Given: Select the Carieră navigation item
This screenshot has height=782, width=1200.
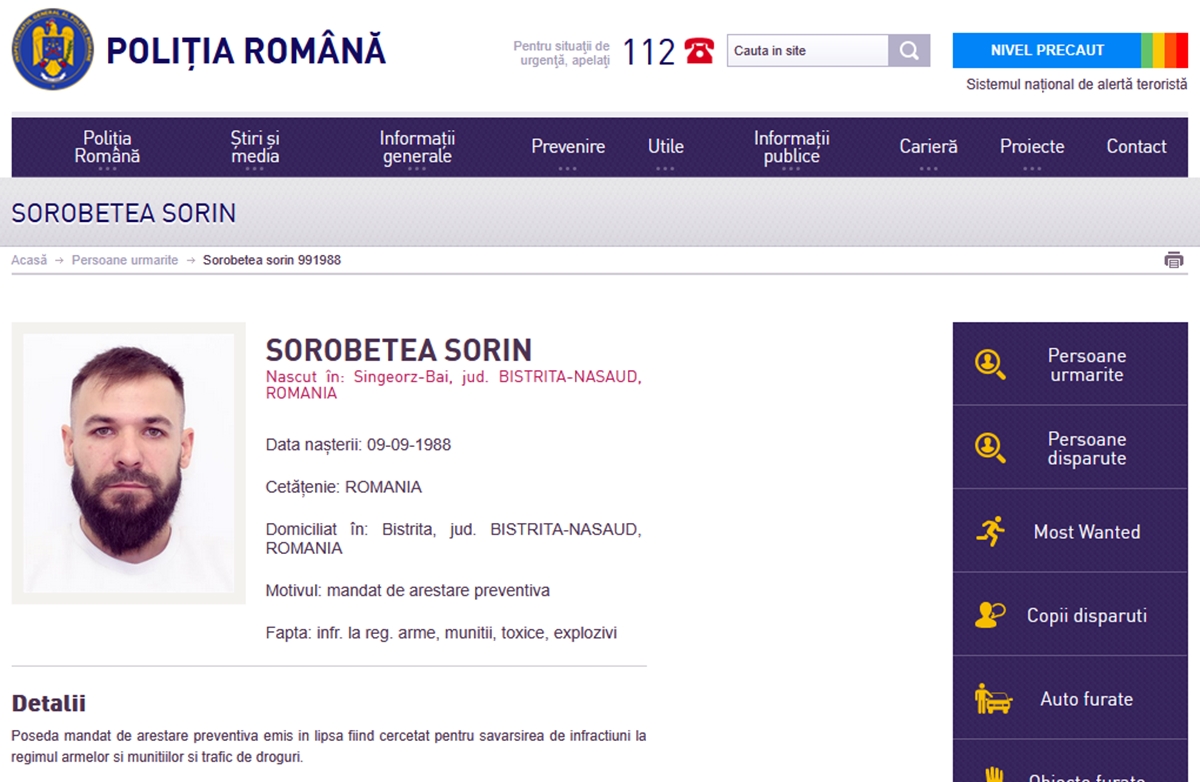Looking at the screenshot, I should click(928, 147).
